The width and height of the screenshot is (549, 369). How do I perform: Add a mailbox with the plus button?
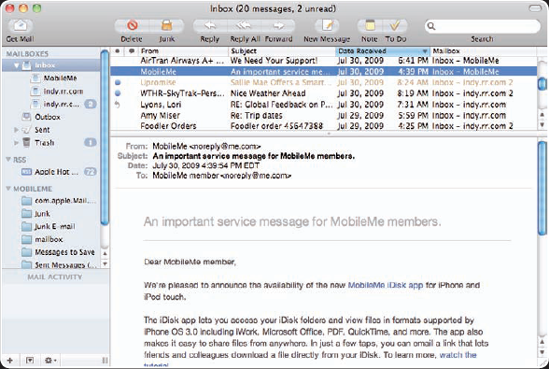10,360
